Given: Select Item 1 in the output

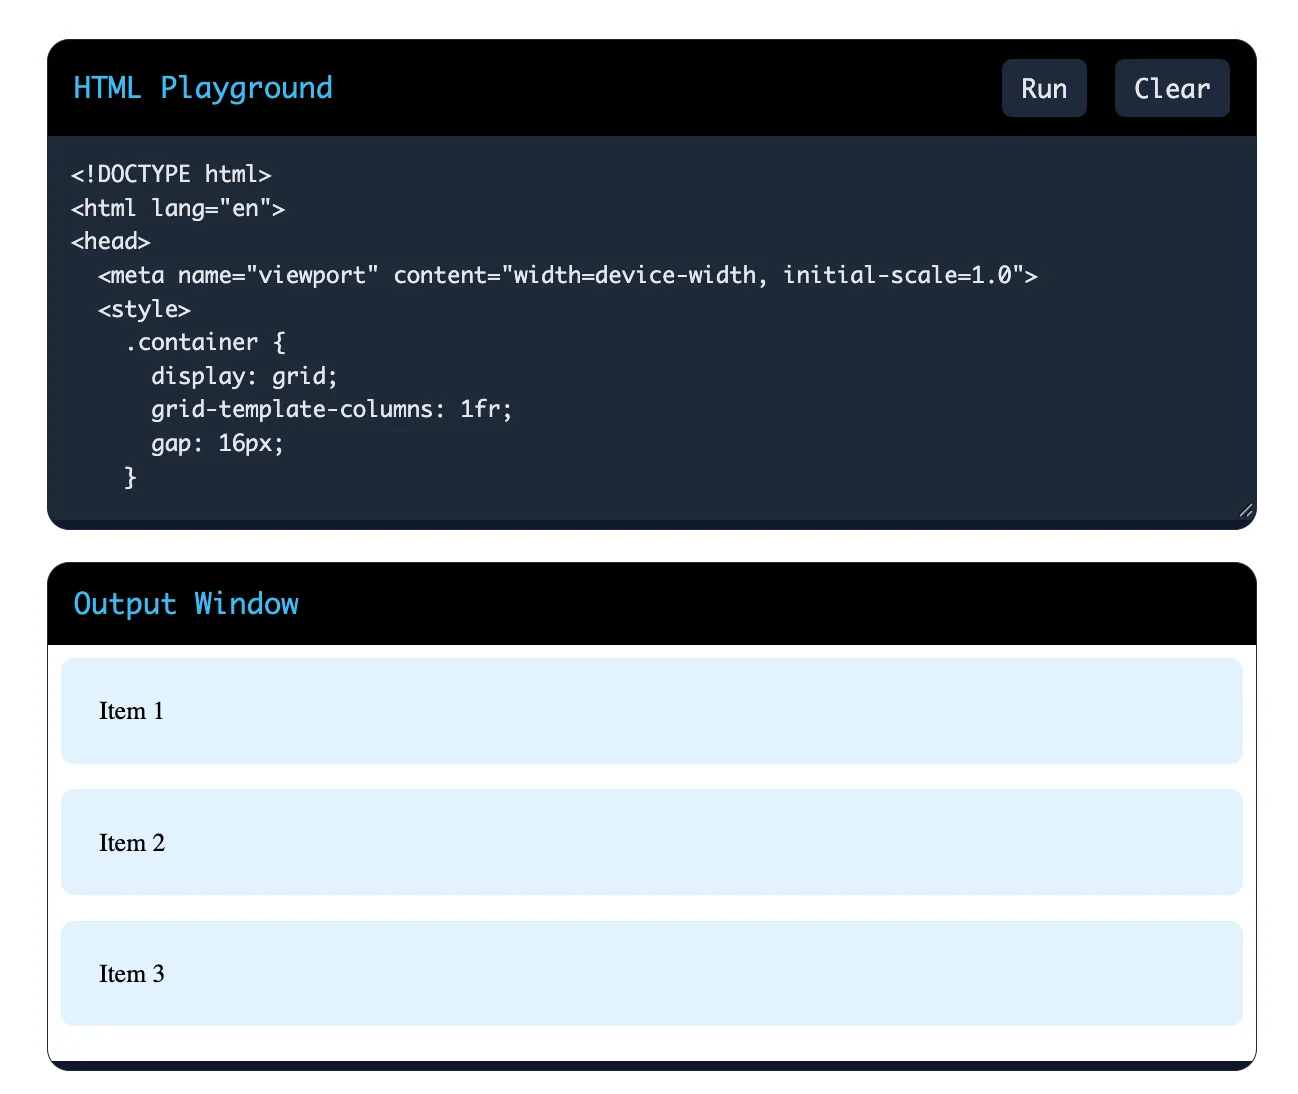Looking at the screenshot, I should pyautogui.click(x=652, y=711).
